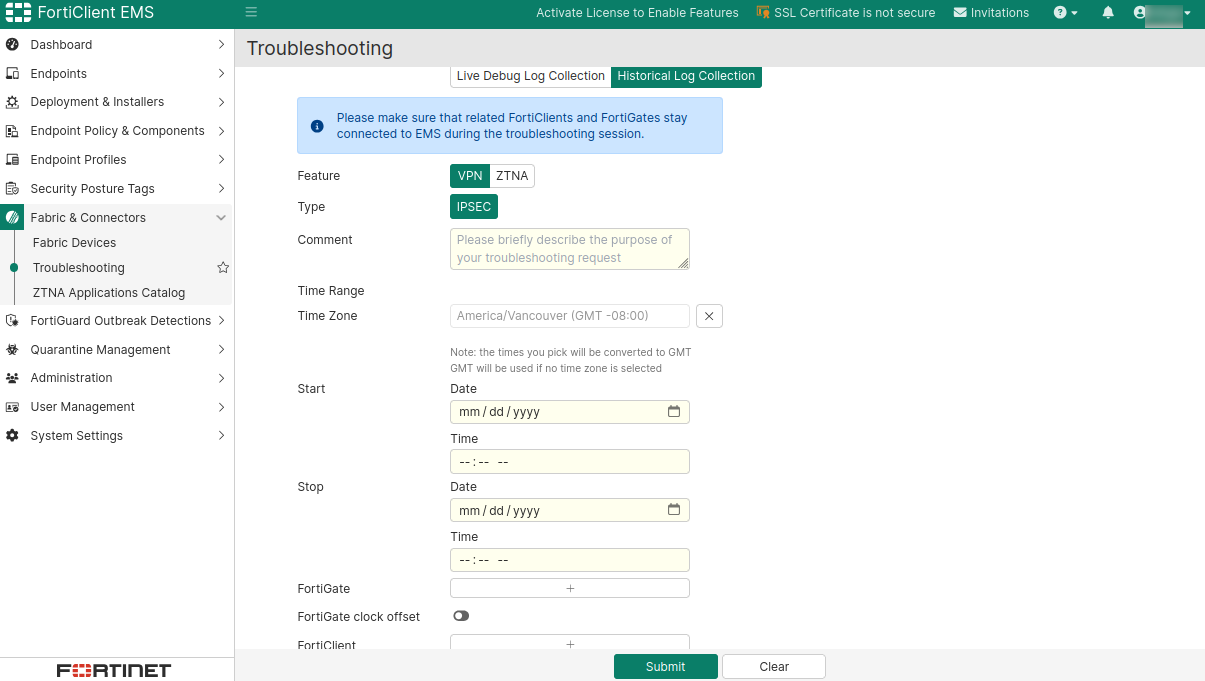Click the System Settings gear icon
1205x681 pixels.
pyautogui.click(x=12, y=436)
